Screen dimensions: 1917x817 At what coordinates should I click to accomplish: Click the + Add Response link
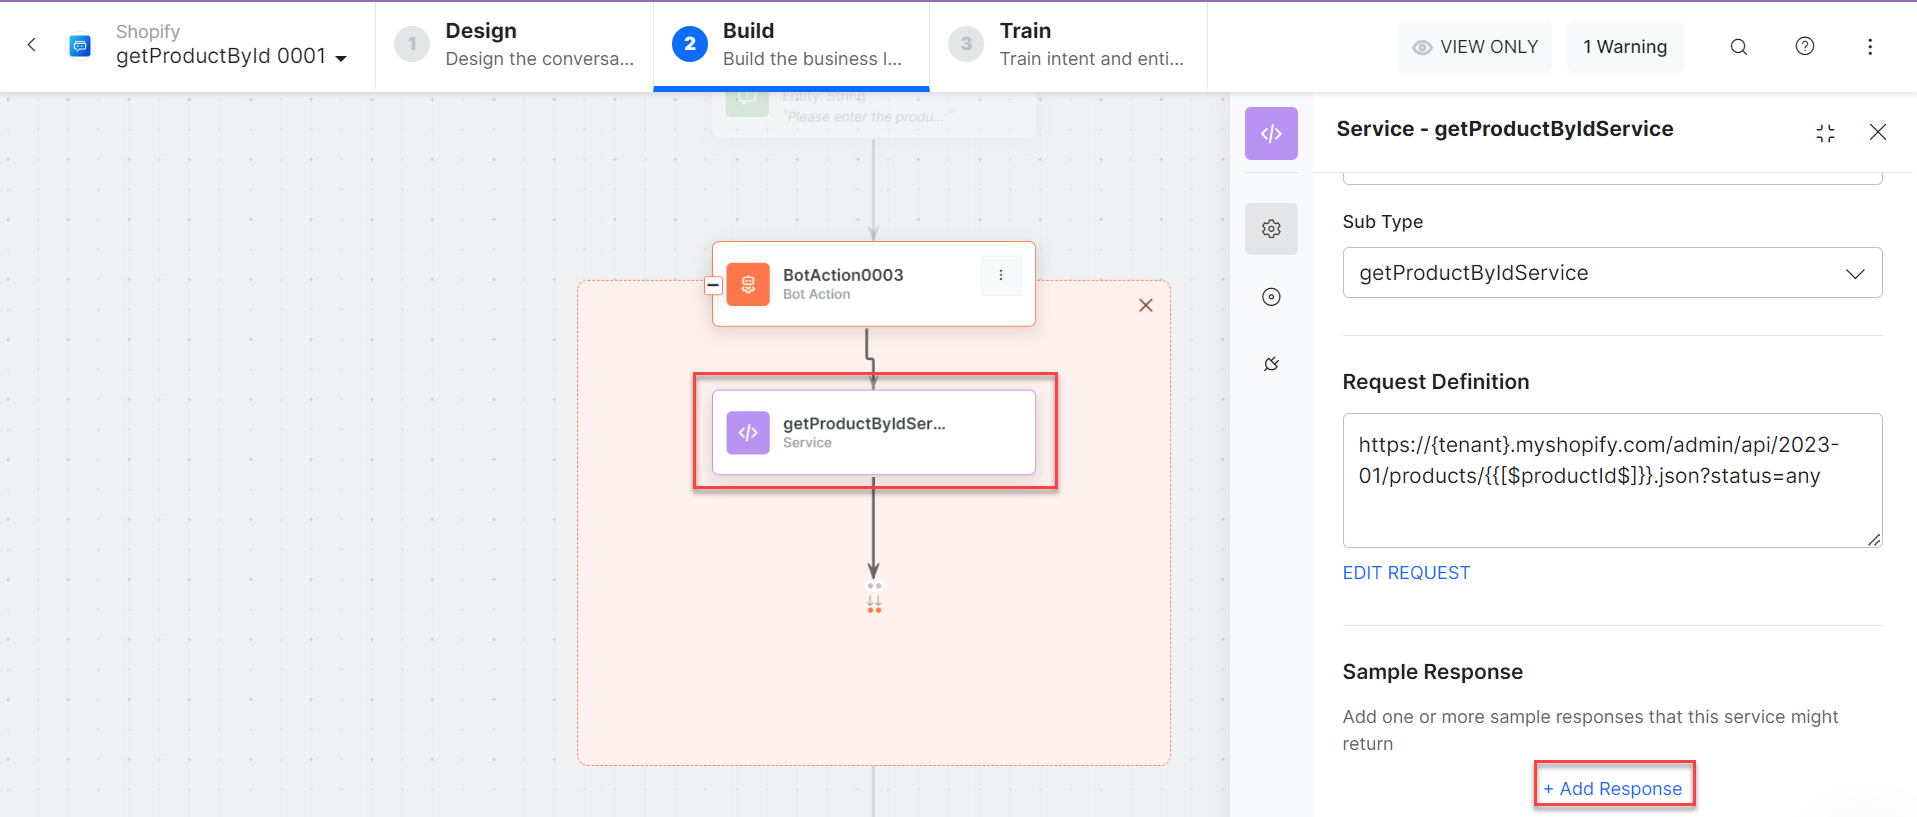coord(1613,789)
